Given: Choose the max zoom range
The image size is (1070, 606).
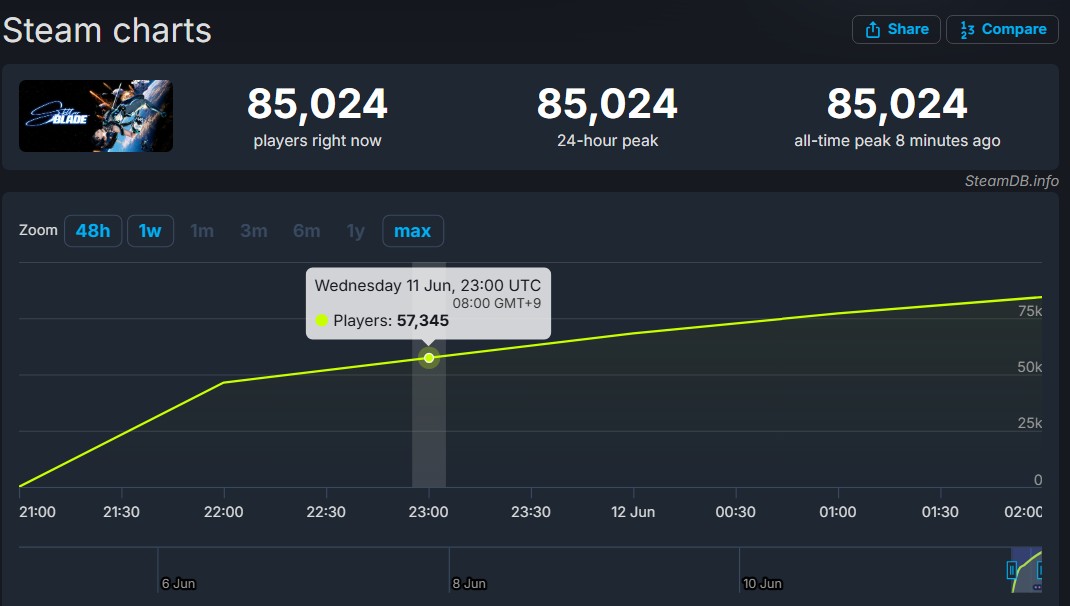Looking at the screenshot, I should [x=413, y=231].
